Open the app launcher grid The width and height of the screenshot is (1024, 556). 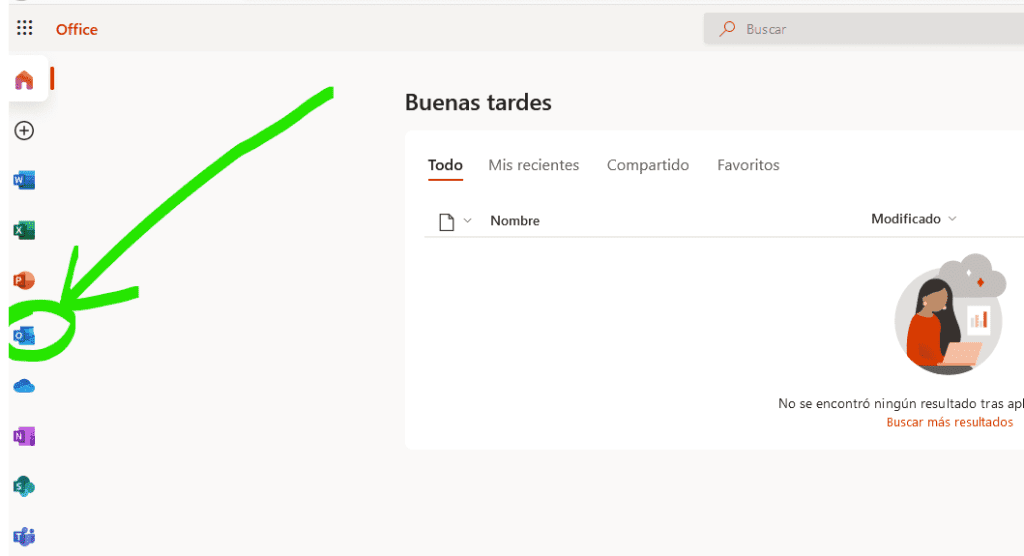click(25, 27)
